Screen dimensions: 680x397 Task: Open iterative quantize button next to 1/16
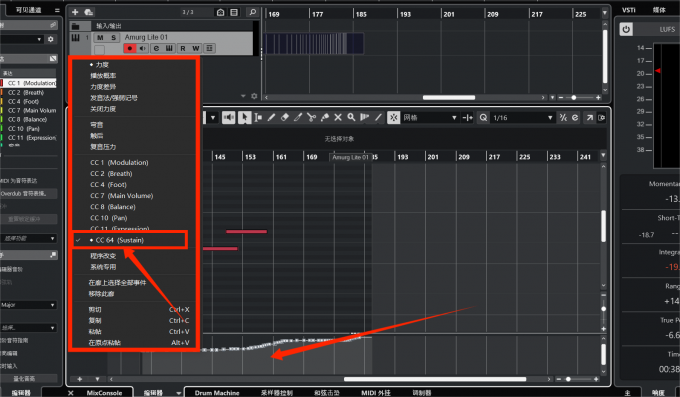click(563, 118)
